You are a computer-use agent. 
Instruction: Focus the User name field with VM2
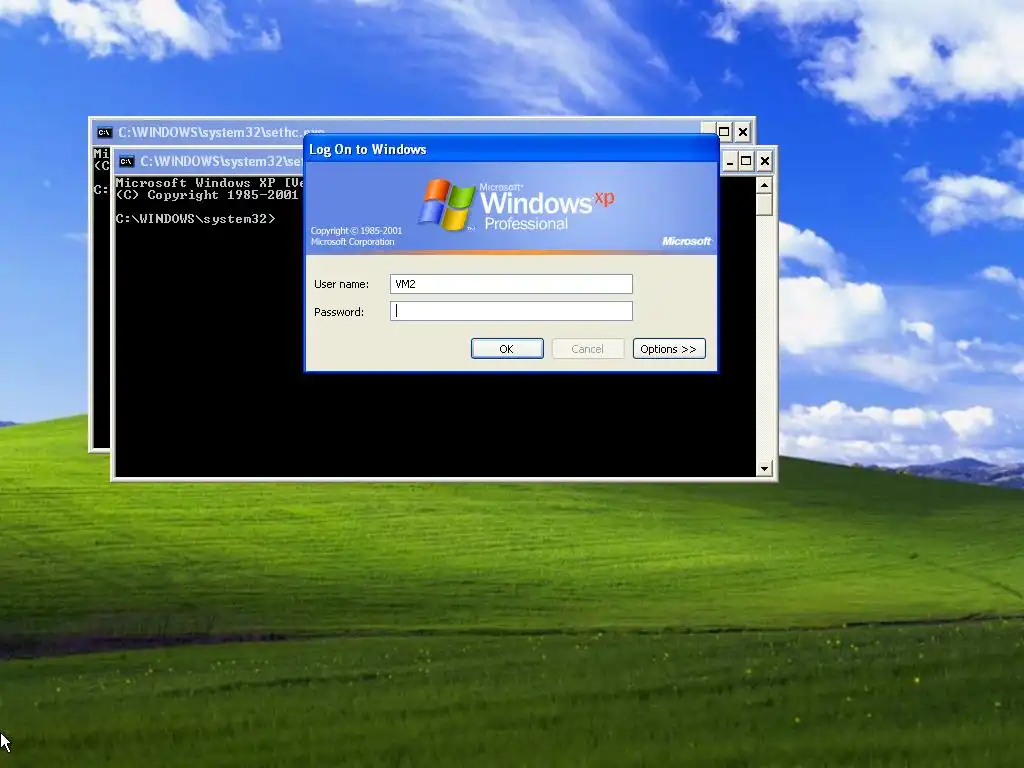point(511,284)
